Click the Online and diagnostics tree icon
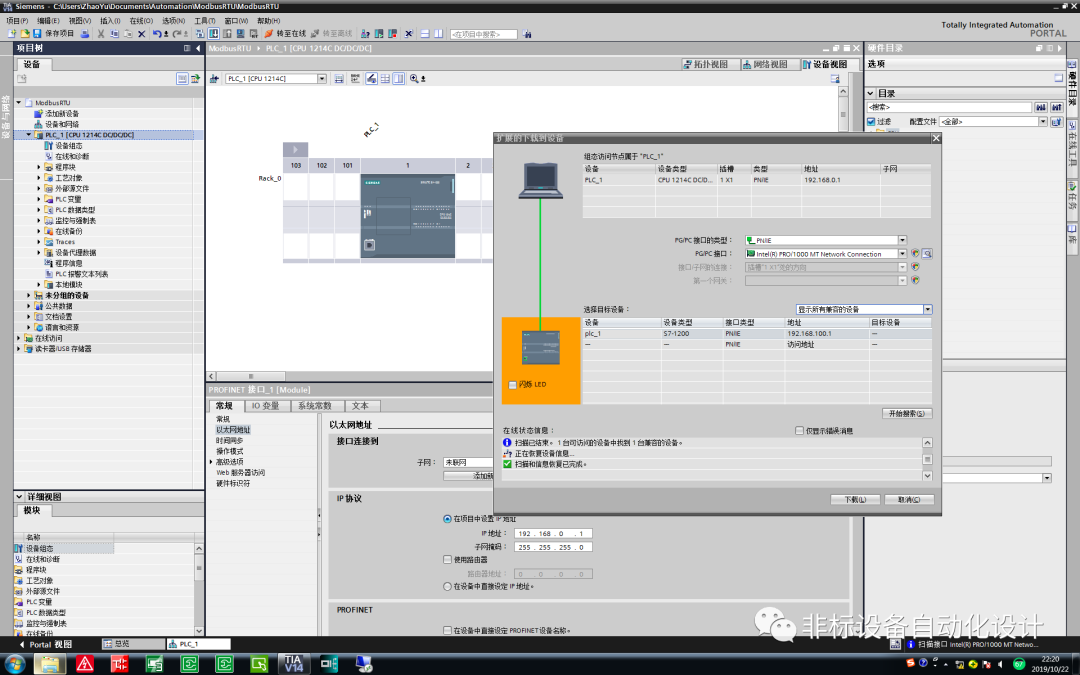The width and height of the screenshot is (1080, 675). [49, 157]
